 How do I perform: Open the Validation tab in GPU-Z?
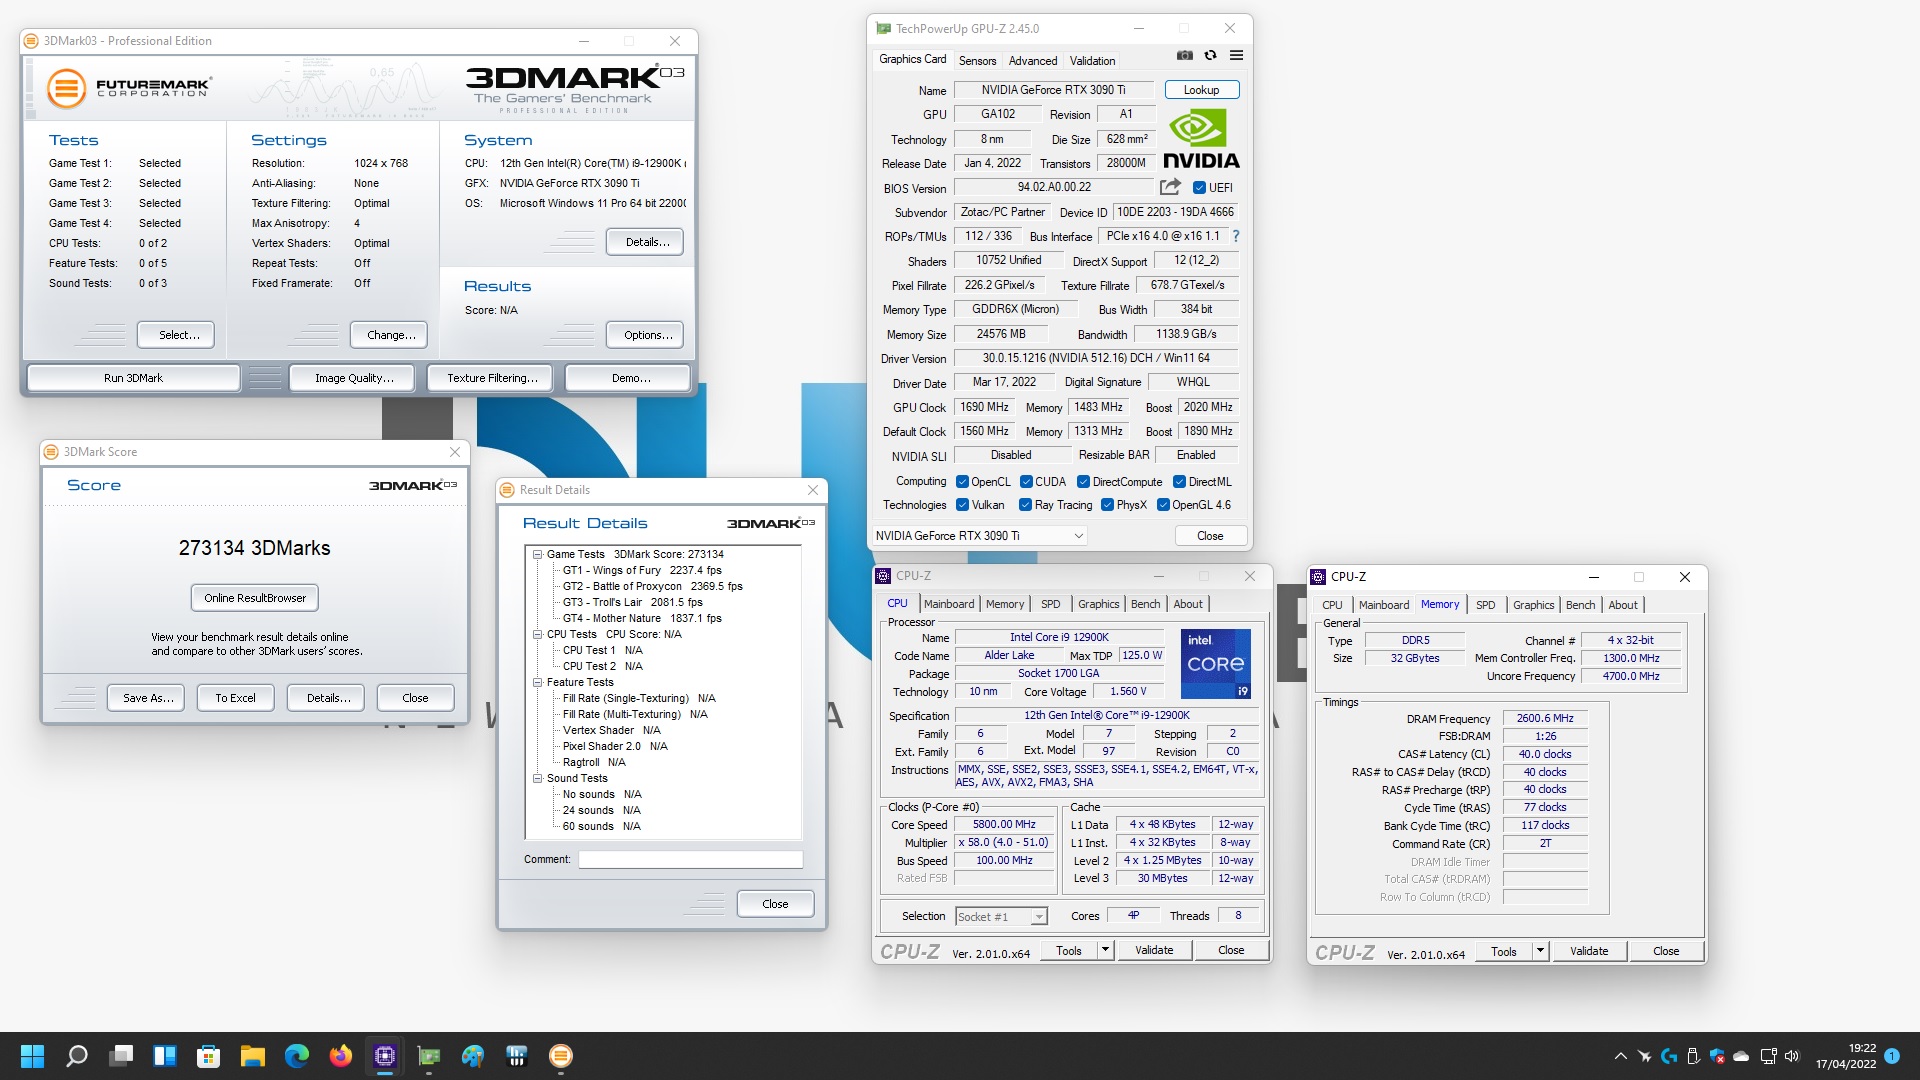point(1092,61)
